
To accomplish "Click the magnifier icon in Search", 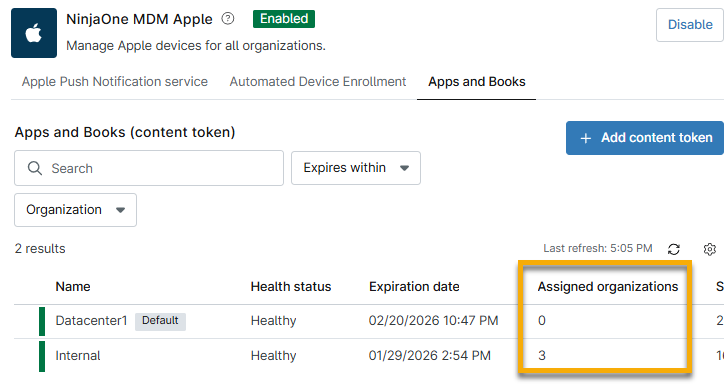I will point(35,168).
